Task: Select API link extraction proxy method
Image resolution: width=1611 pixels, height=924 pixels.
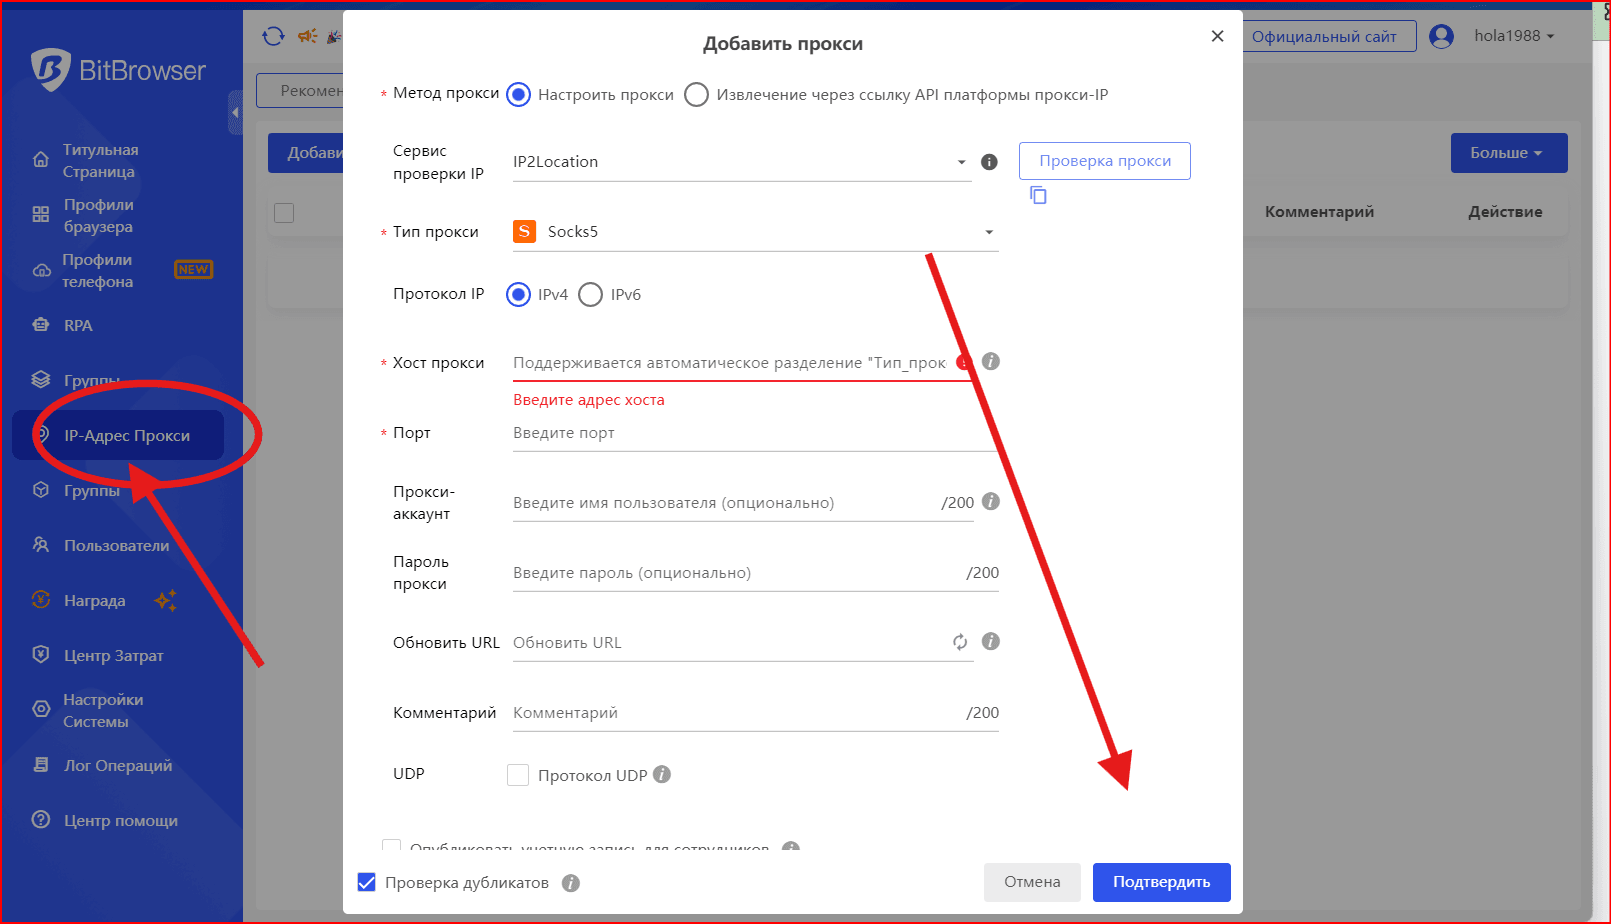Action: pos(697,95)
